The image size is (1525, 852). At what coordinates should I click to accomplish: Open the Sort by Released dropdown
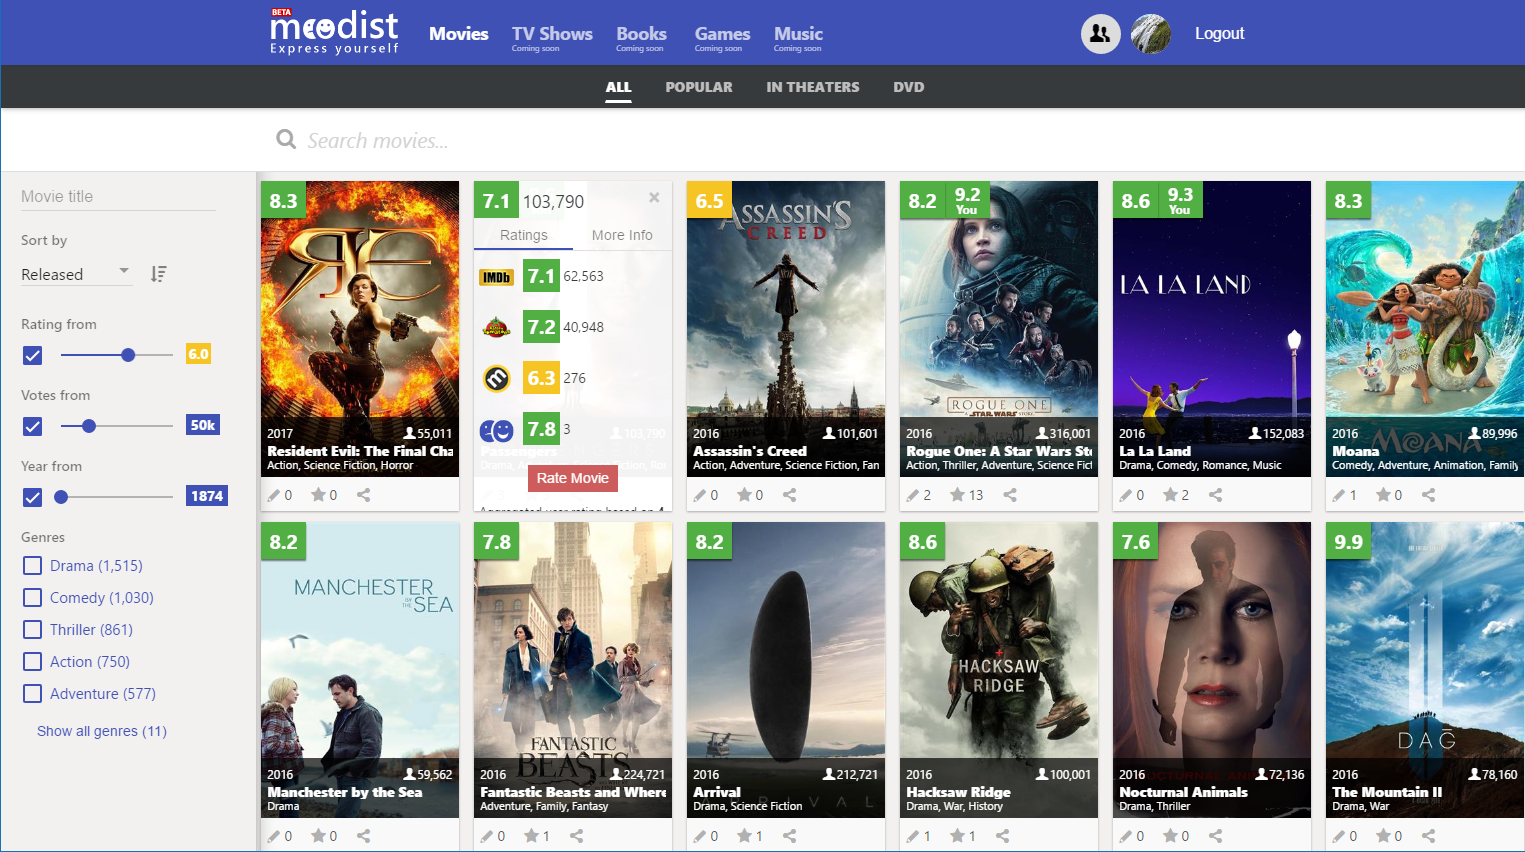tap(76, 274)
